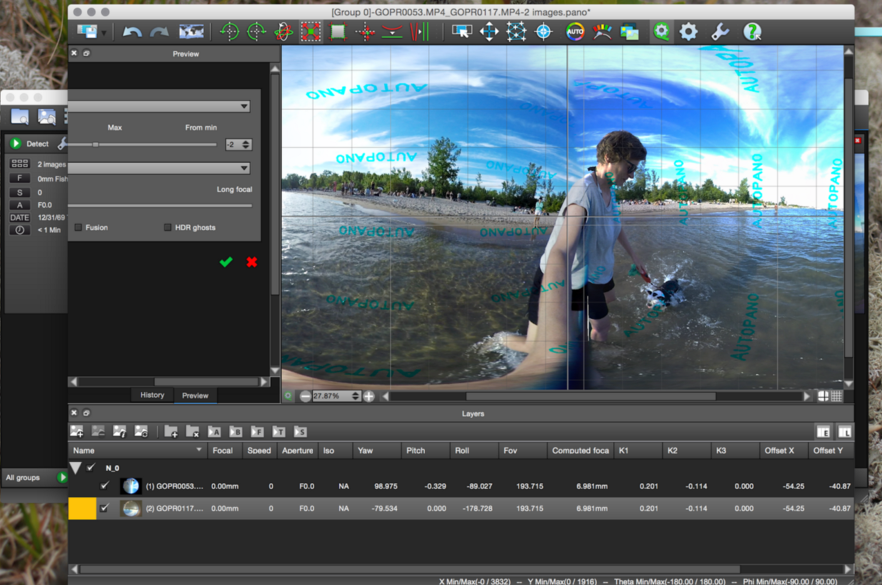Redo the last undone edit

[159, 32]
